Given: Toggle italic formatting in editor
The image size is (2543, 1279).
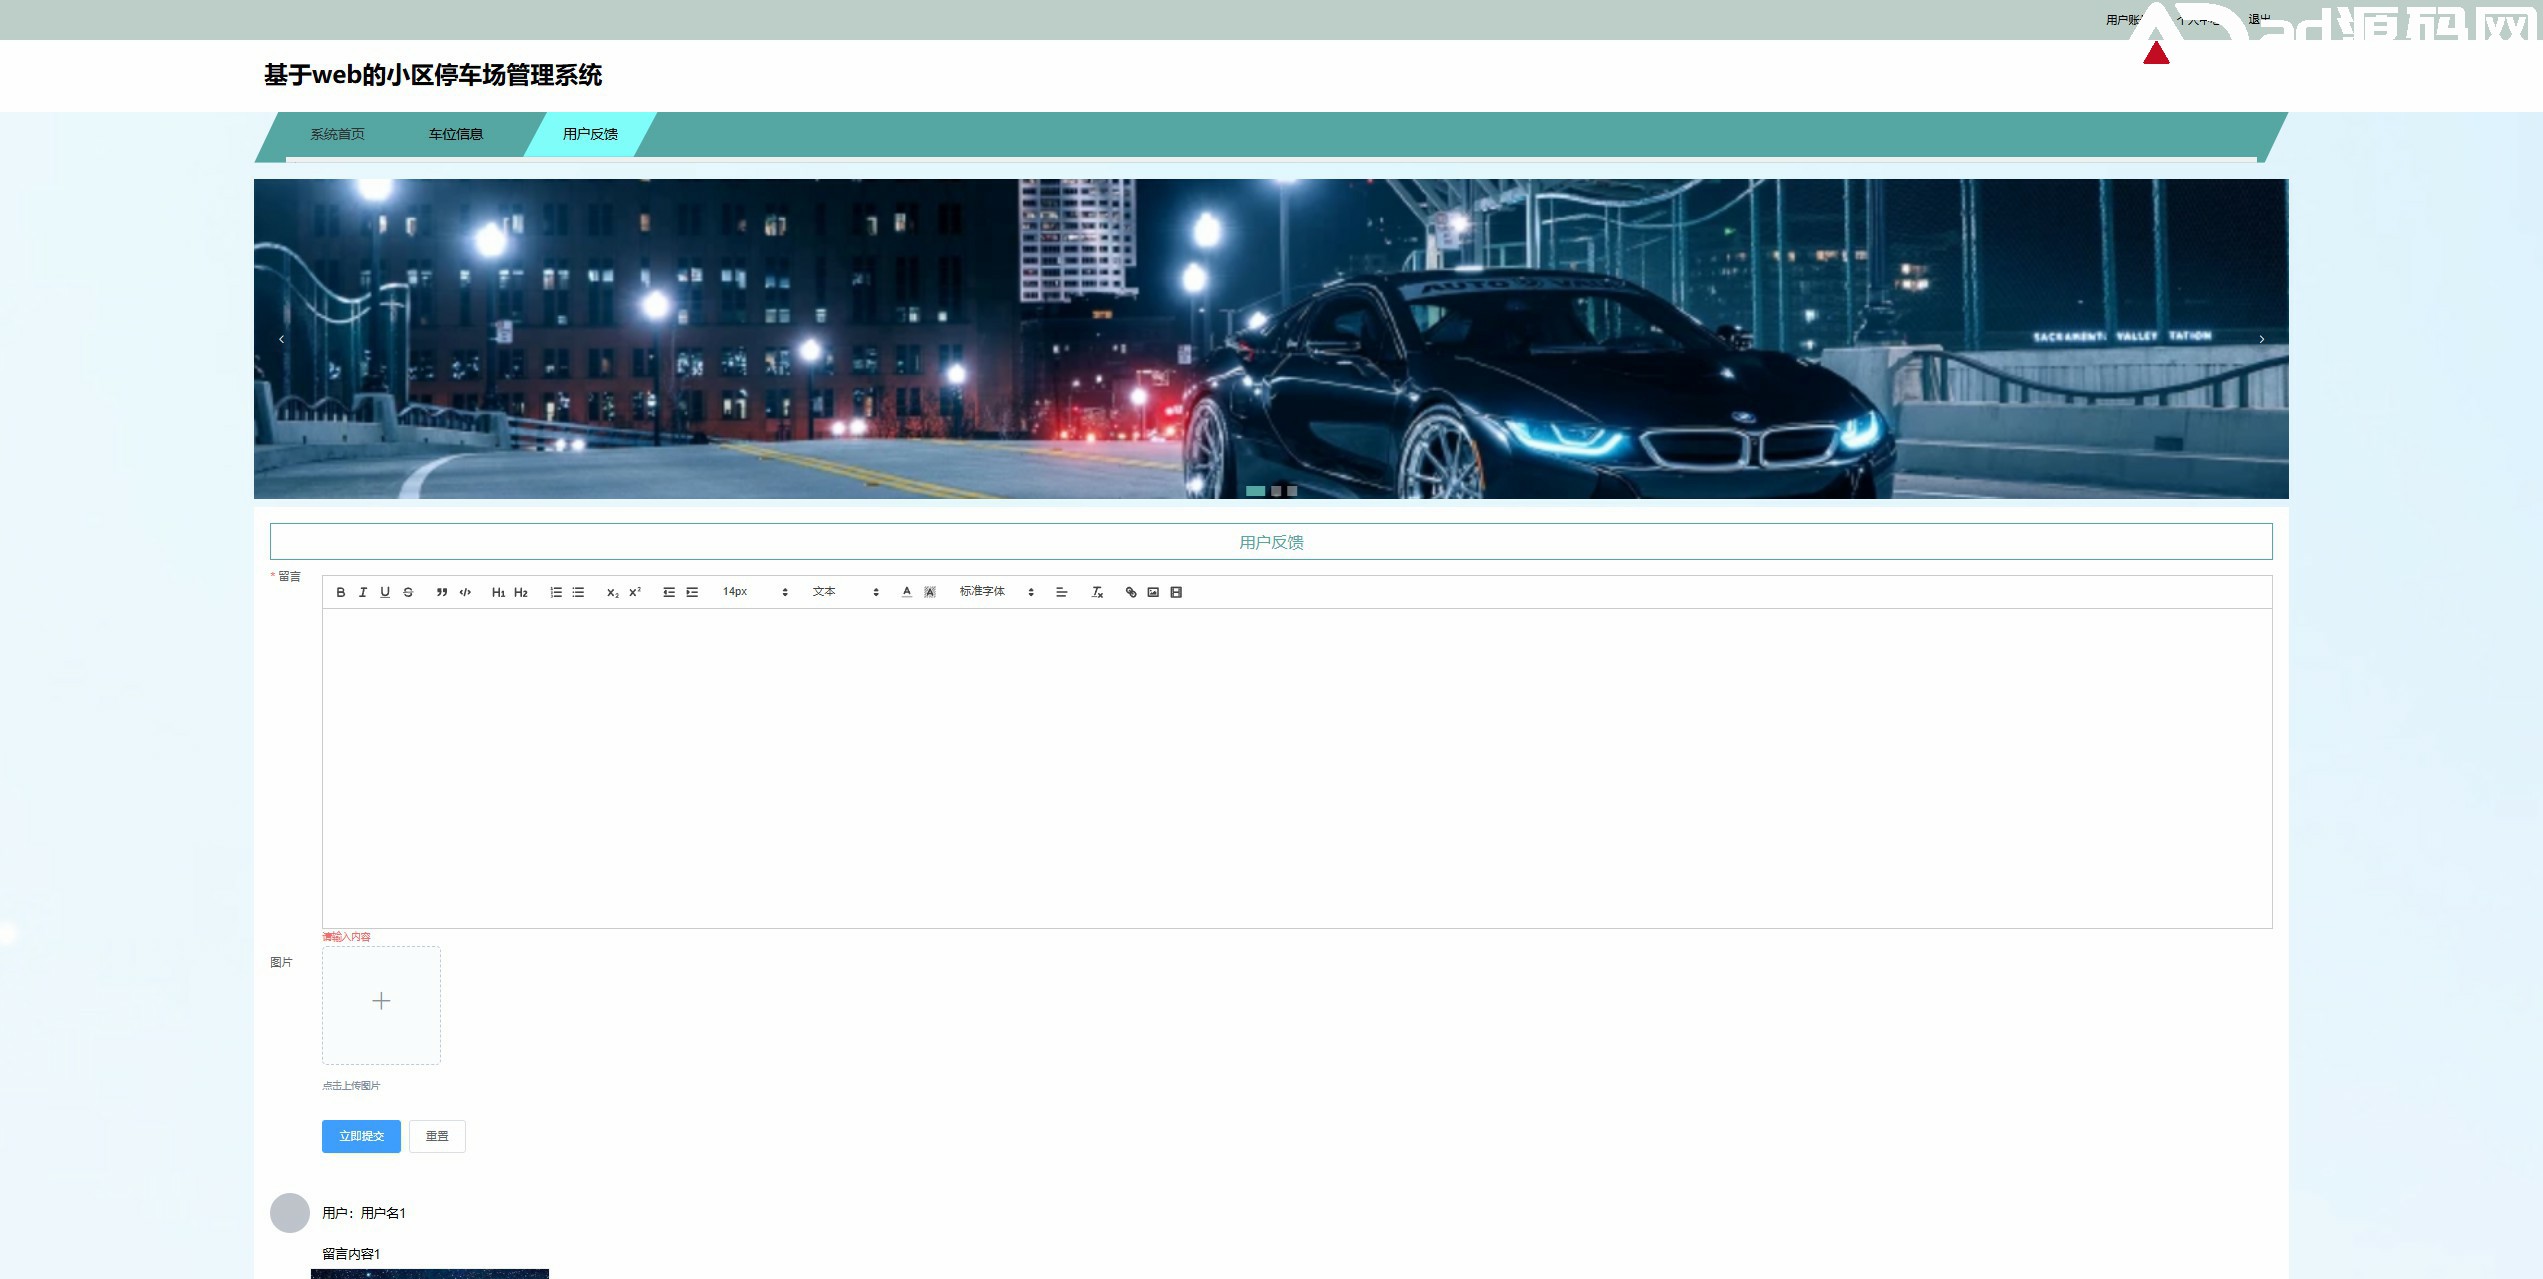Looking at the screenshot, I should point(363,592).
